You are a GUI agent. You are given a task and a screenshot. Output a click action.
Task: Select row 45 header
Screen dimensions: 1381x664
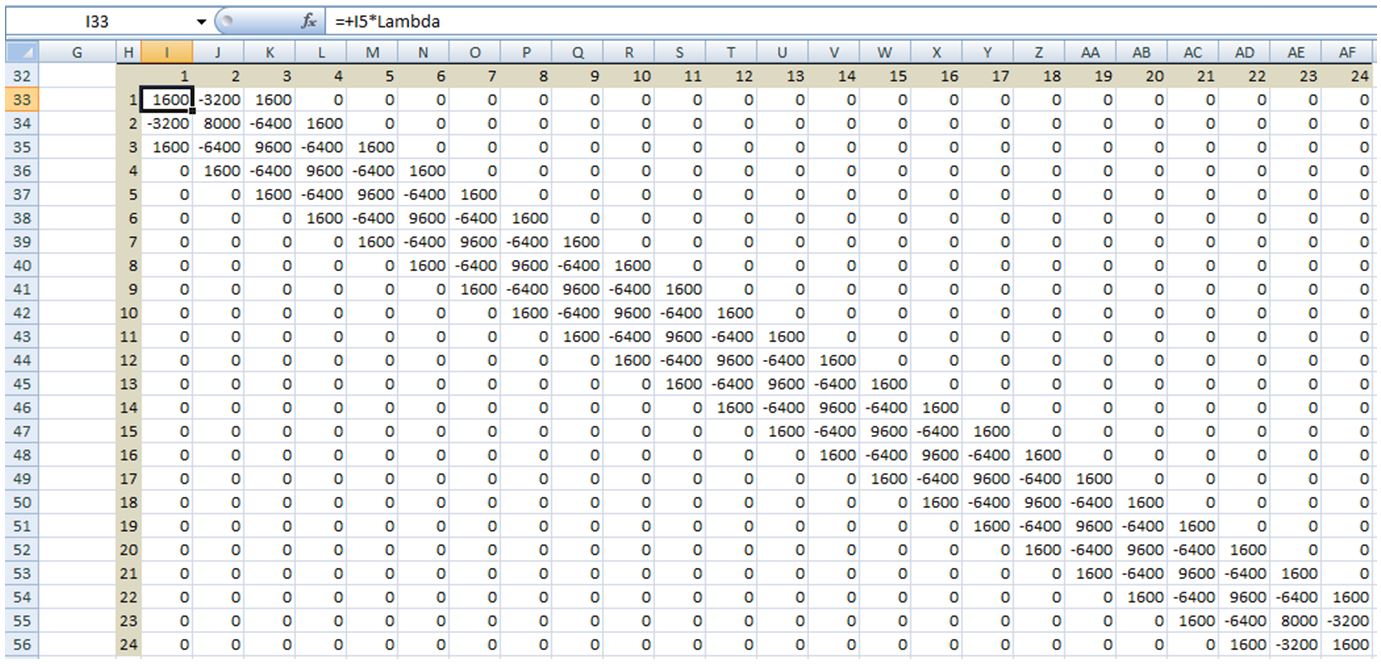click(x=21, y=385)
